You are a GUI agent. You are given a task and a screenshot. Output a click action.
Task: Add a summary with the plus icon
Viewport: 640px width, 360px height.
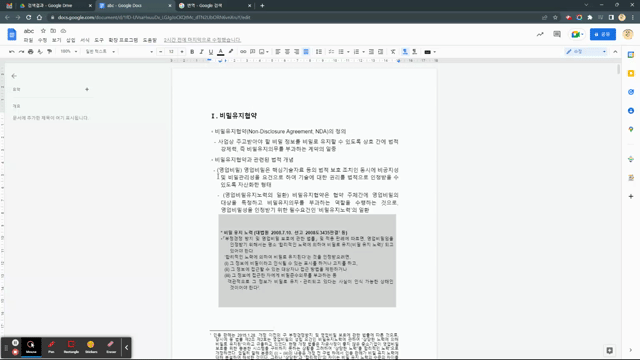[x=87, y=89]
